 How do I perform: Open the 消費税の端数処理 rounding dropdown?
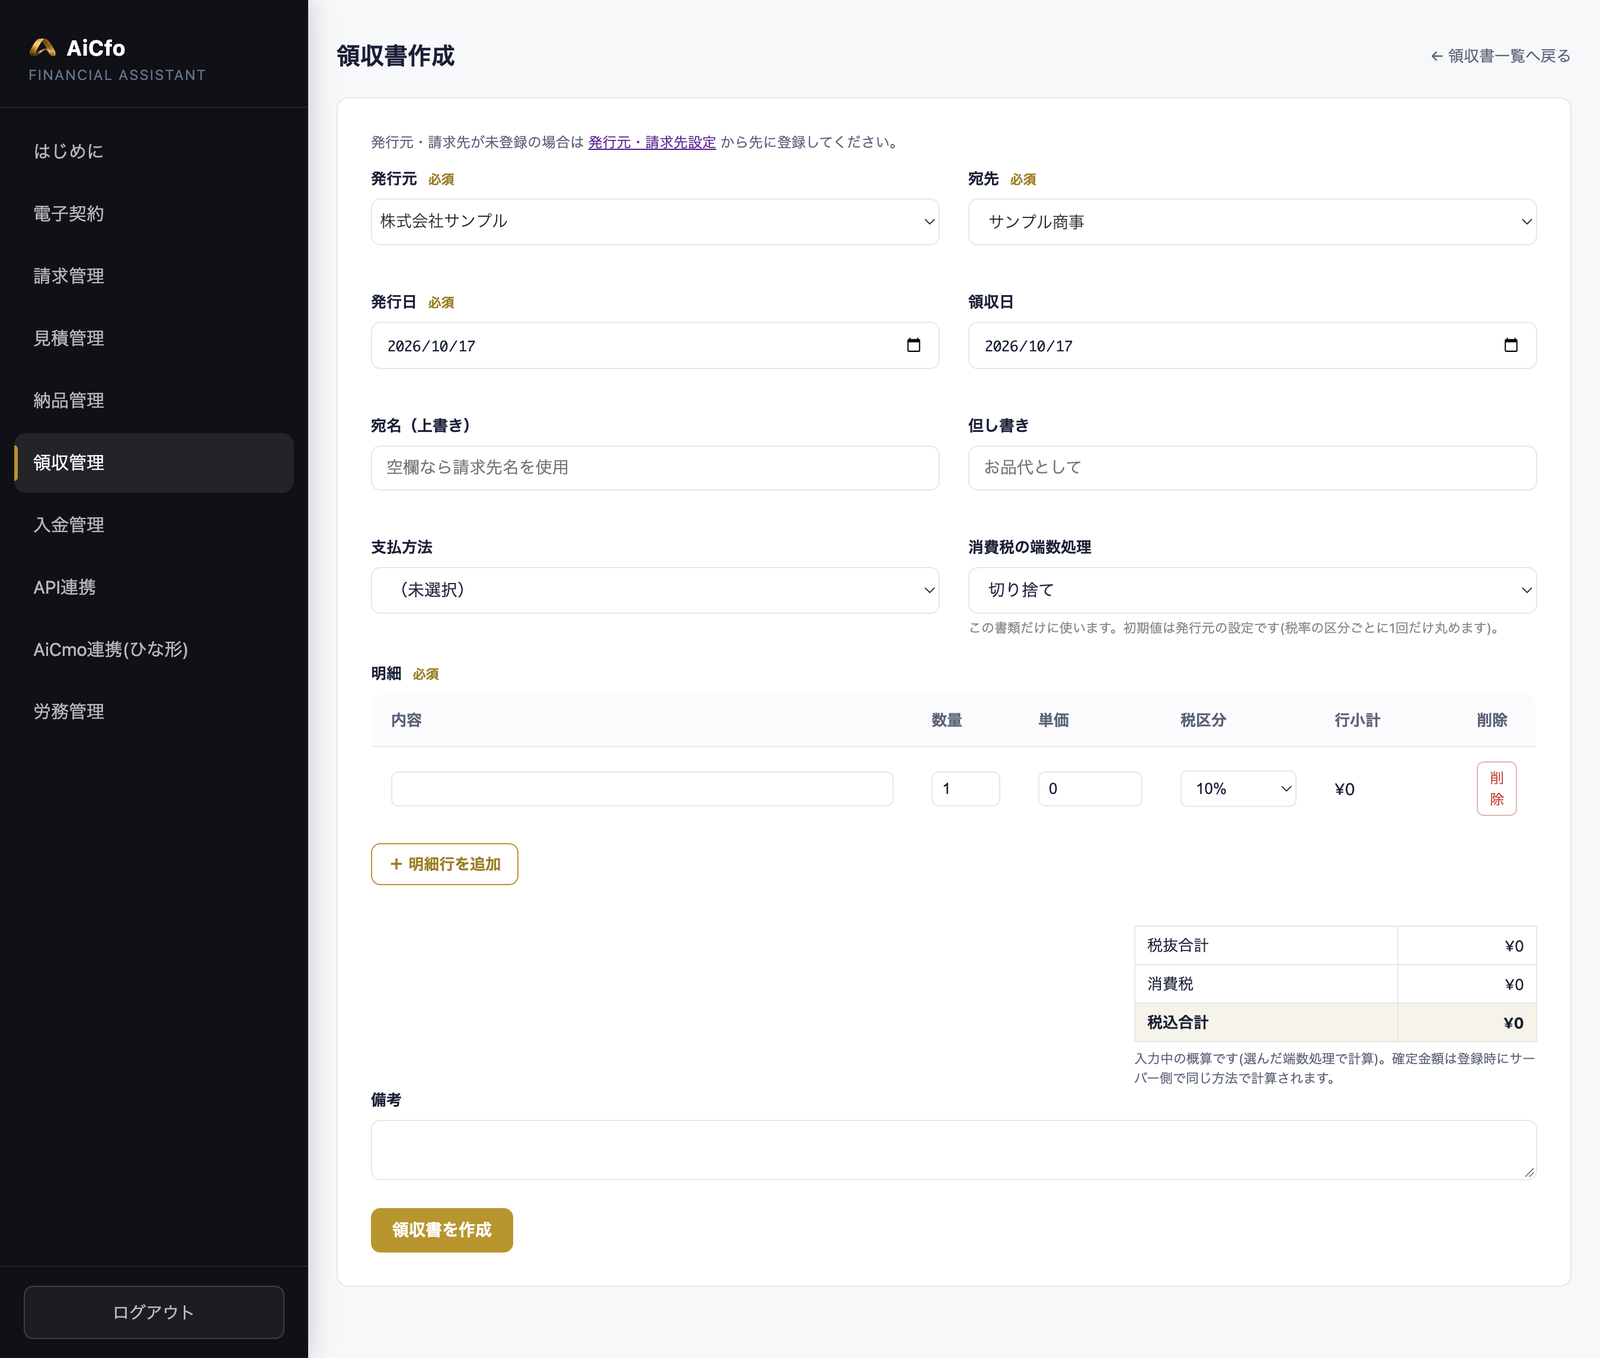click(1252, 590)
